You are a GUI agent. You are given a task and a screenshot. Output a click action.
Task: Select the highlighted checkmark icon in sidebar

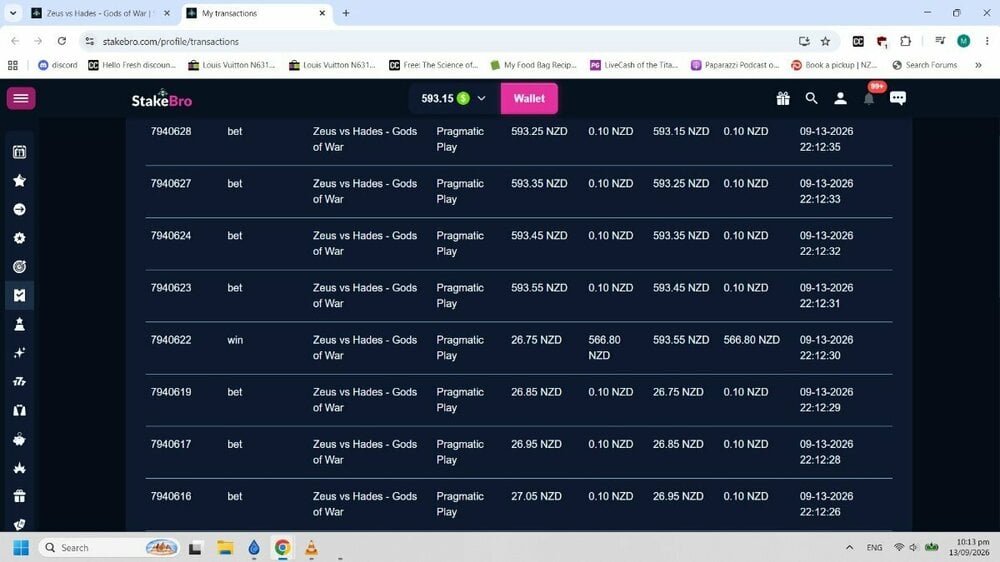20,295
